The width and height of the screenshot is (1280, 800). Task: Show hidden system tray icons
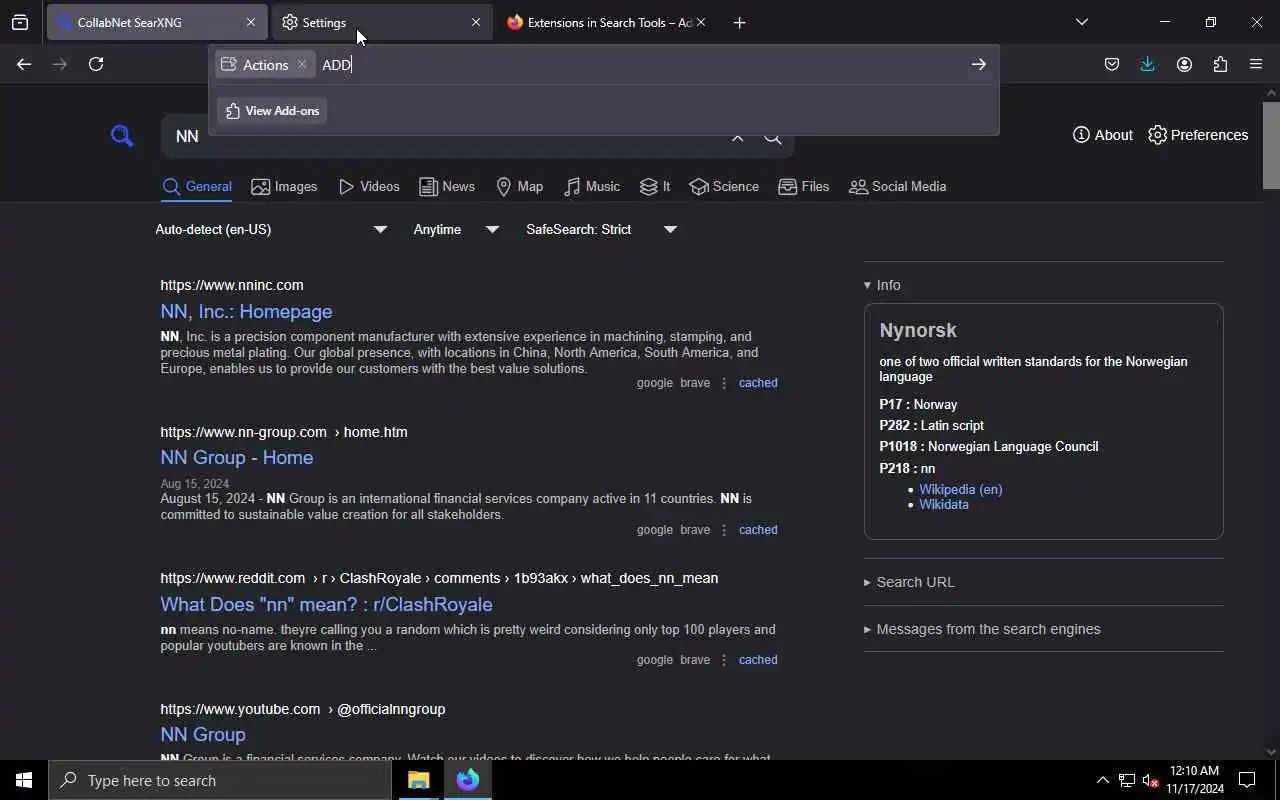click(x=1102, y=780)
